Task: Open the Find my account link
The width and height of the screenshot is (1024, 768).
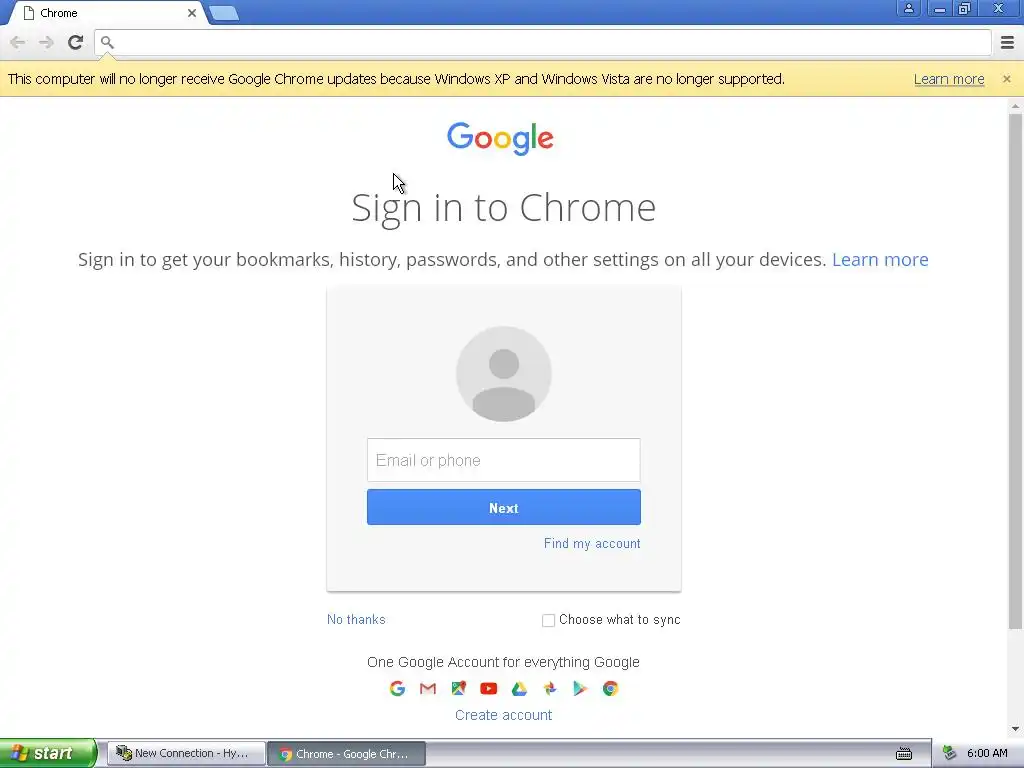Action: click(592, 543)
